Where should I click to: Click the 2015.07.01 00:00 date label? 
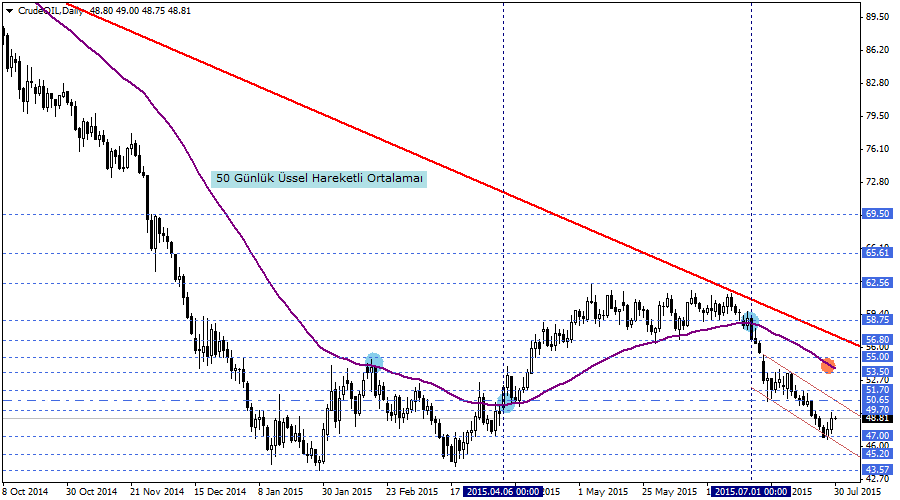751,492
